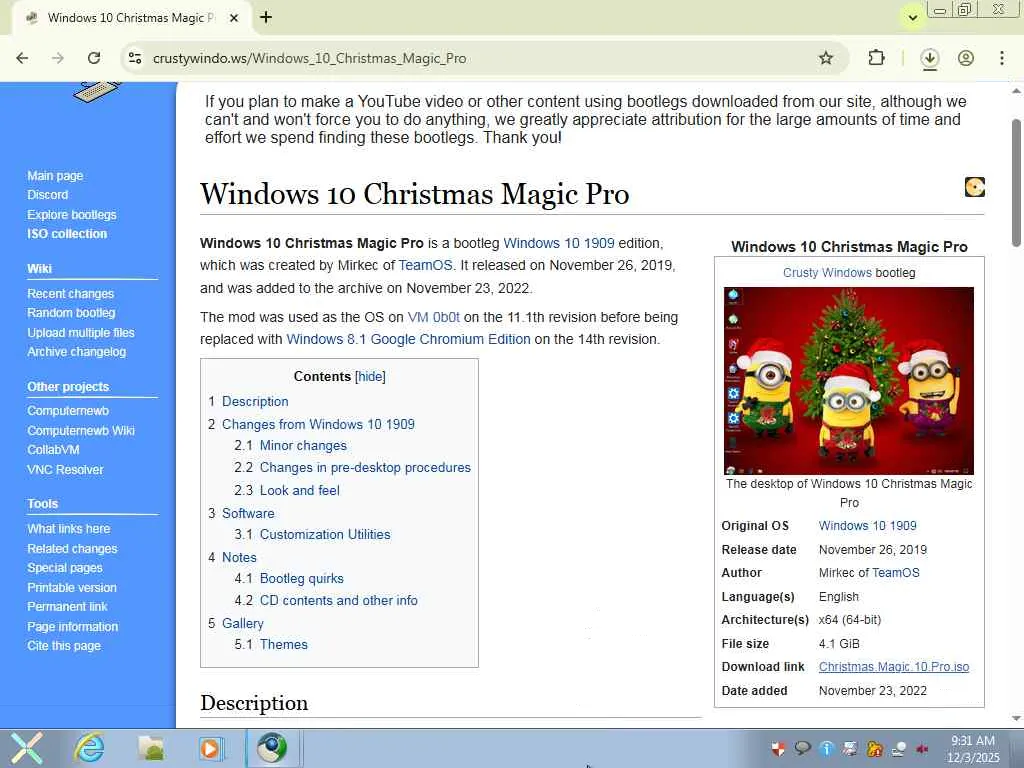Click What links here tool
This screenshot has width=1024, height=768.
click(x=69, y=529)
